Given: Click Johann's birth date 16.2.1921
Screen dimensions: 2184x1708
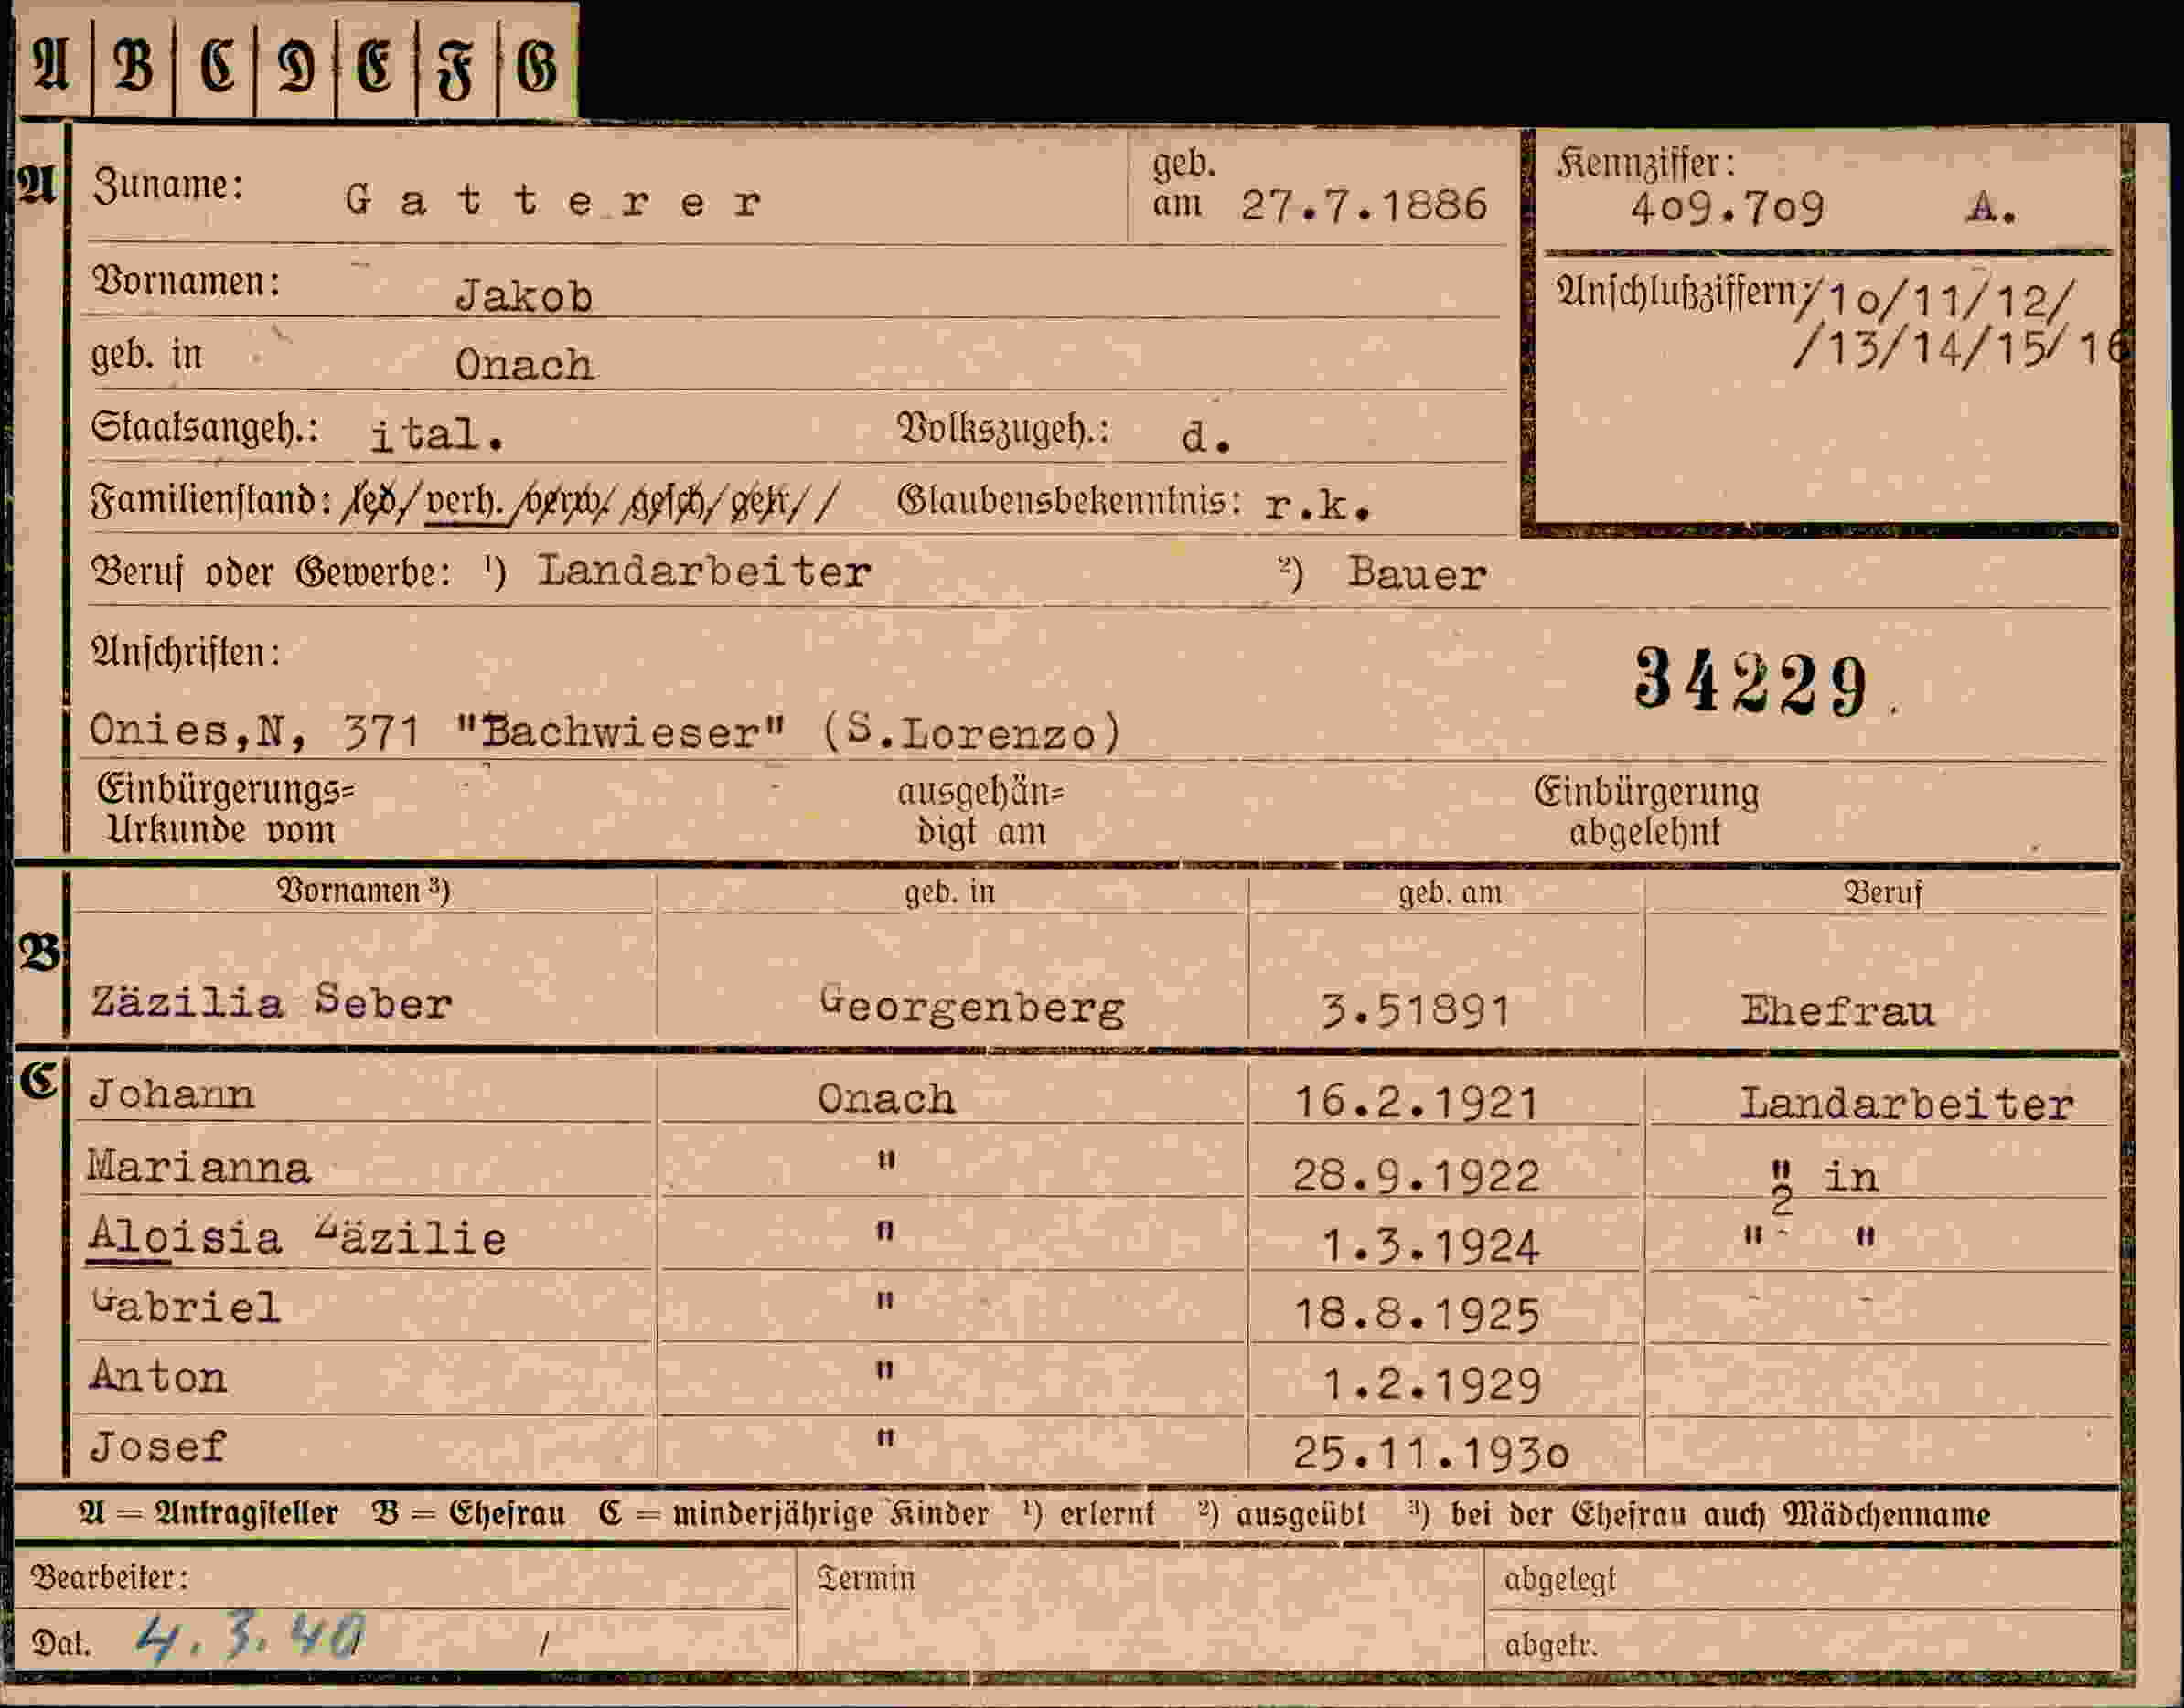Looking at the screenshot, I should 1416,1103.
